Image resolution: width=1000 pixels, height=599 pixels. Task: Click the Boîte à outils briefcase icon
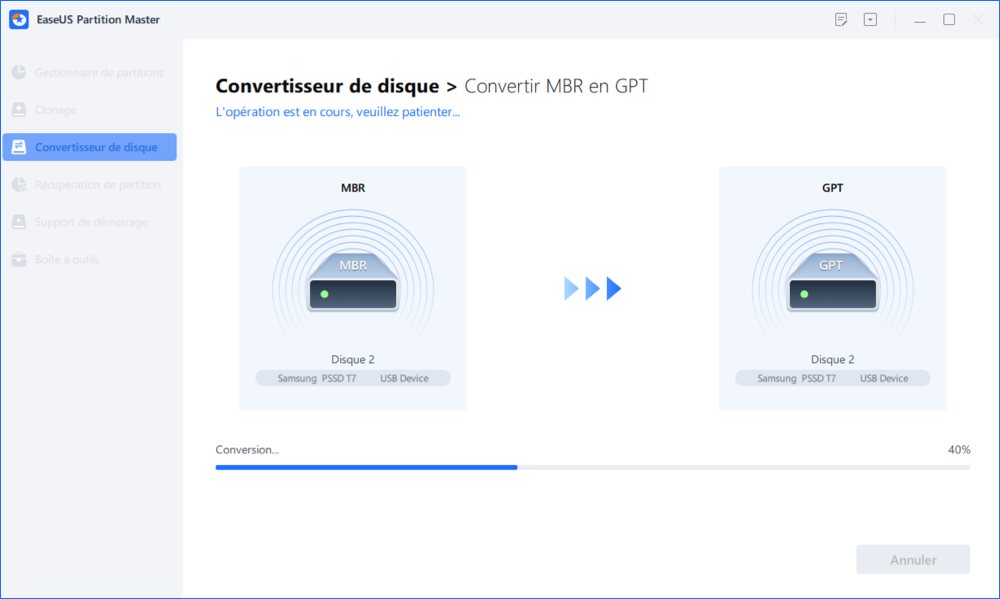click(18, 260)
